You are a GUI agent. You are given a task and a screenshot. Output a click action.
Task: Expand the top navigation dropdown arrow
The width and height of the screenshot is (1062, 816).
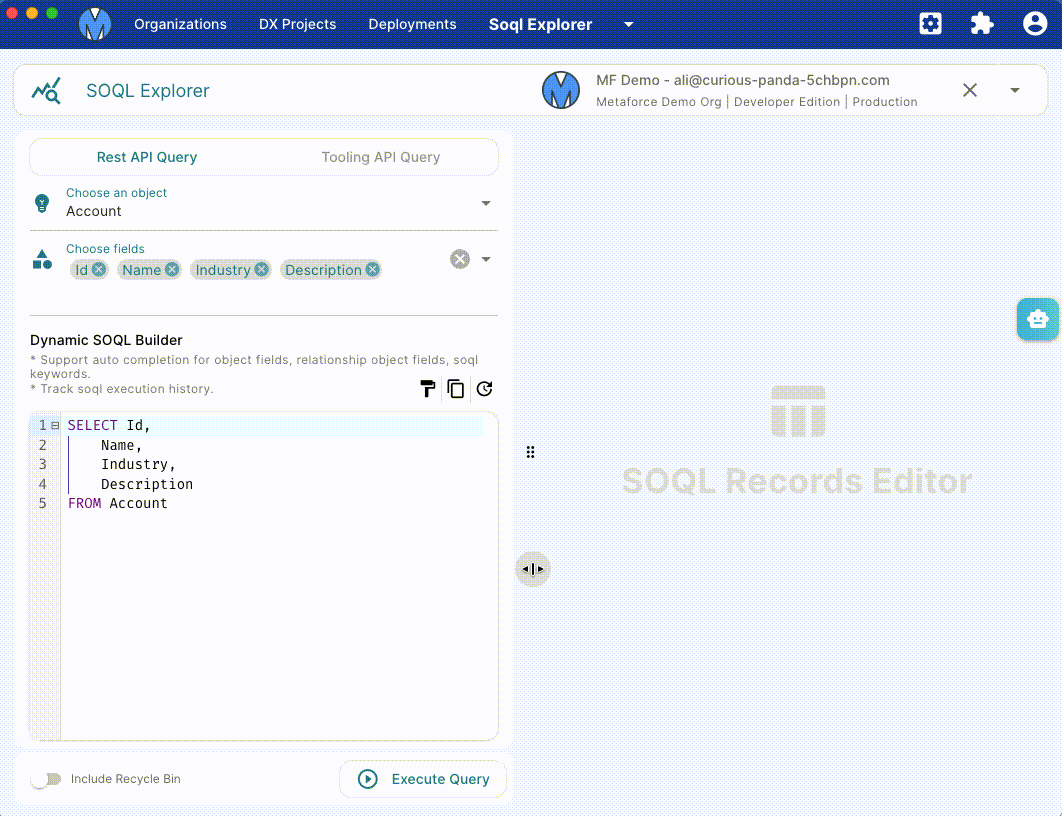click(629, 24)
